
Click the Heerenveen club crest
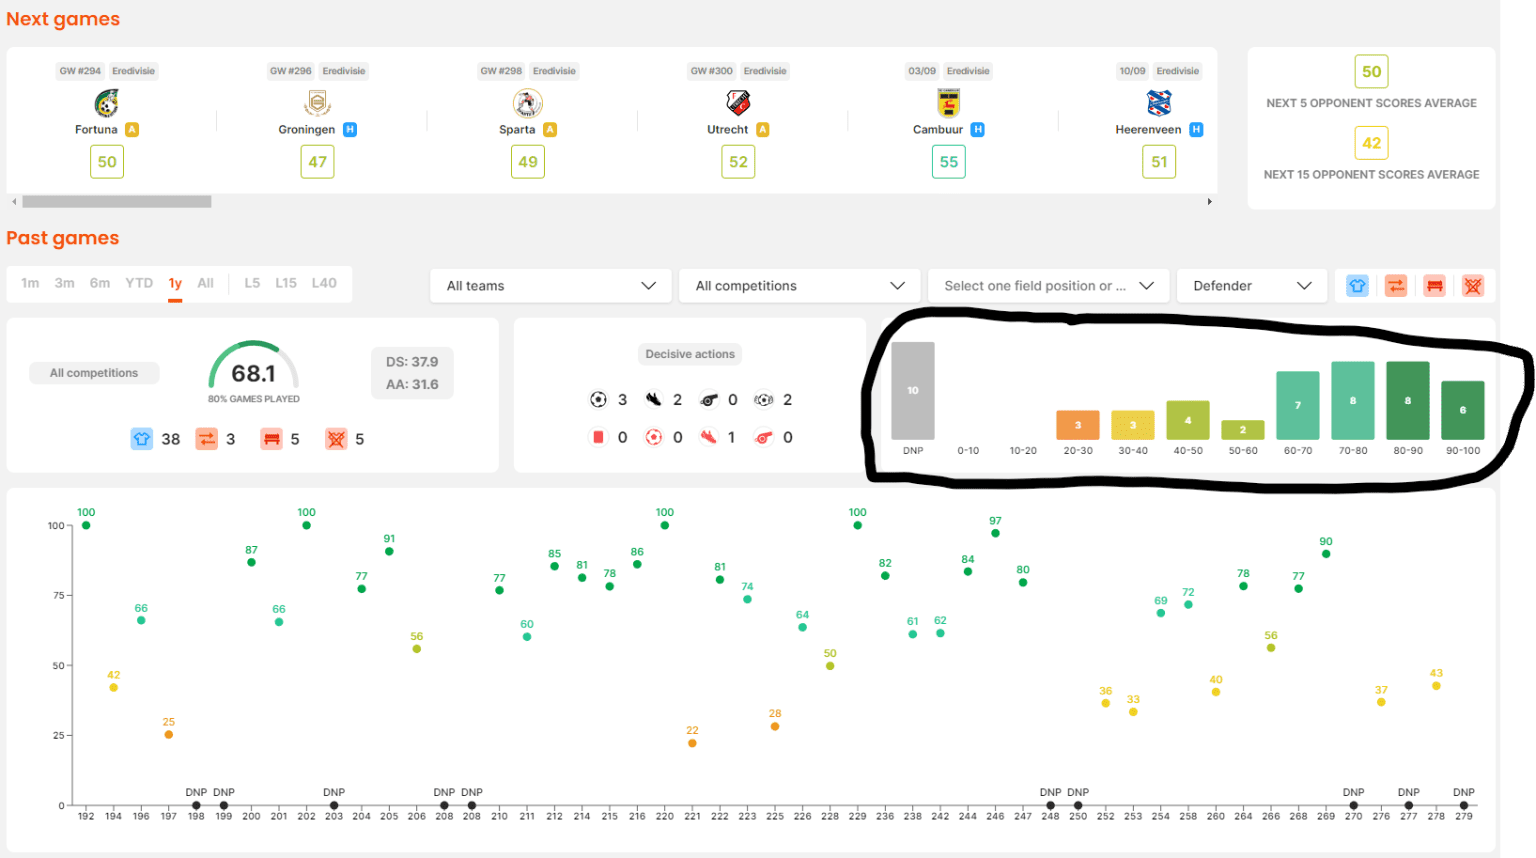click(1159, 103)
